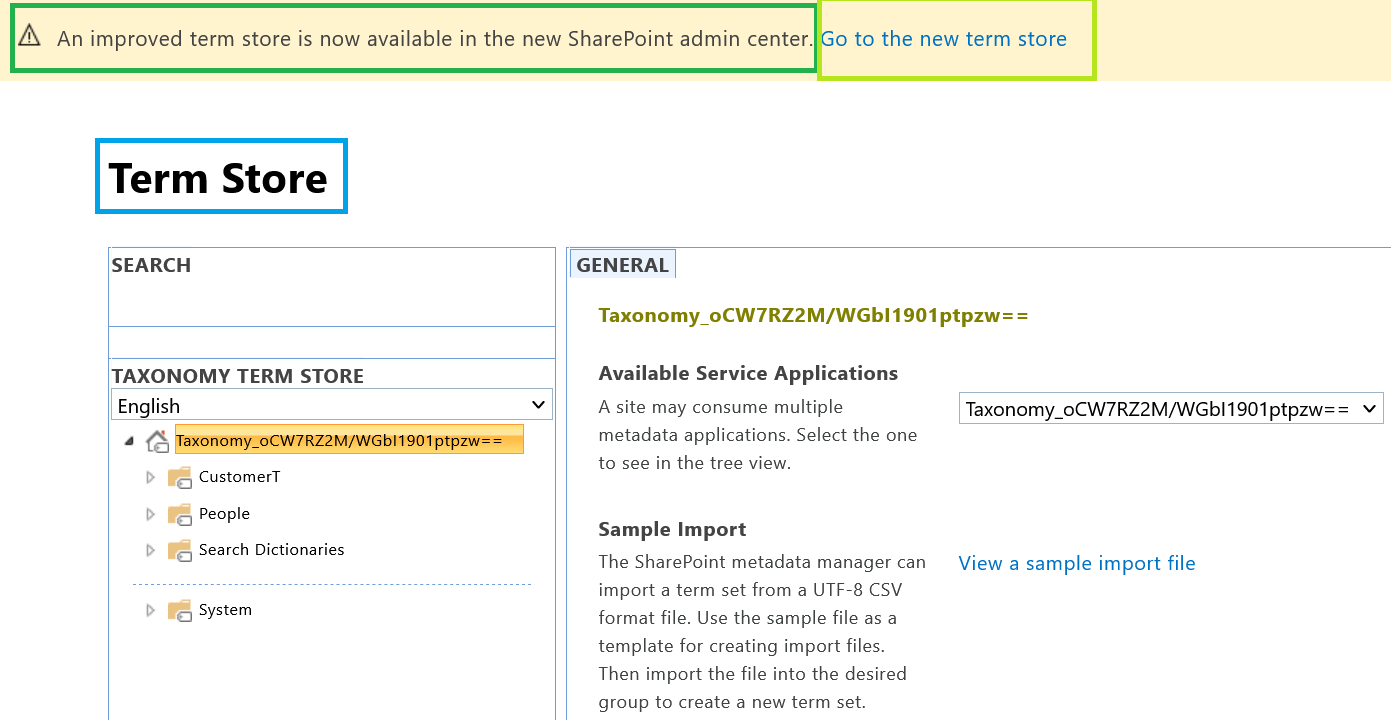Click the System folder icon
1391x720 pixels.
coord(179,610)
